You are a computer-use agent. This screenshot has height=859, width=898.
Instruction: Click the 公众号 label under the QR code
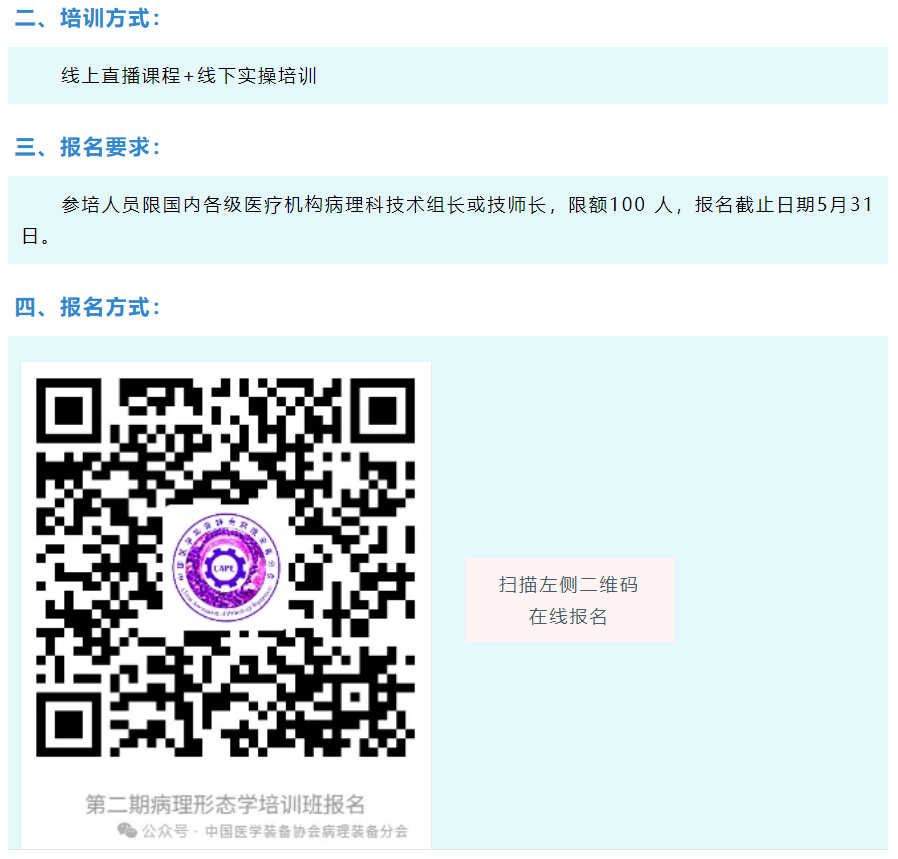[x=165, y=831]
